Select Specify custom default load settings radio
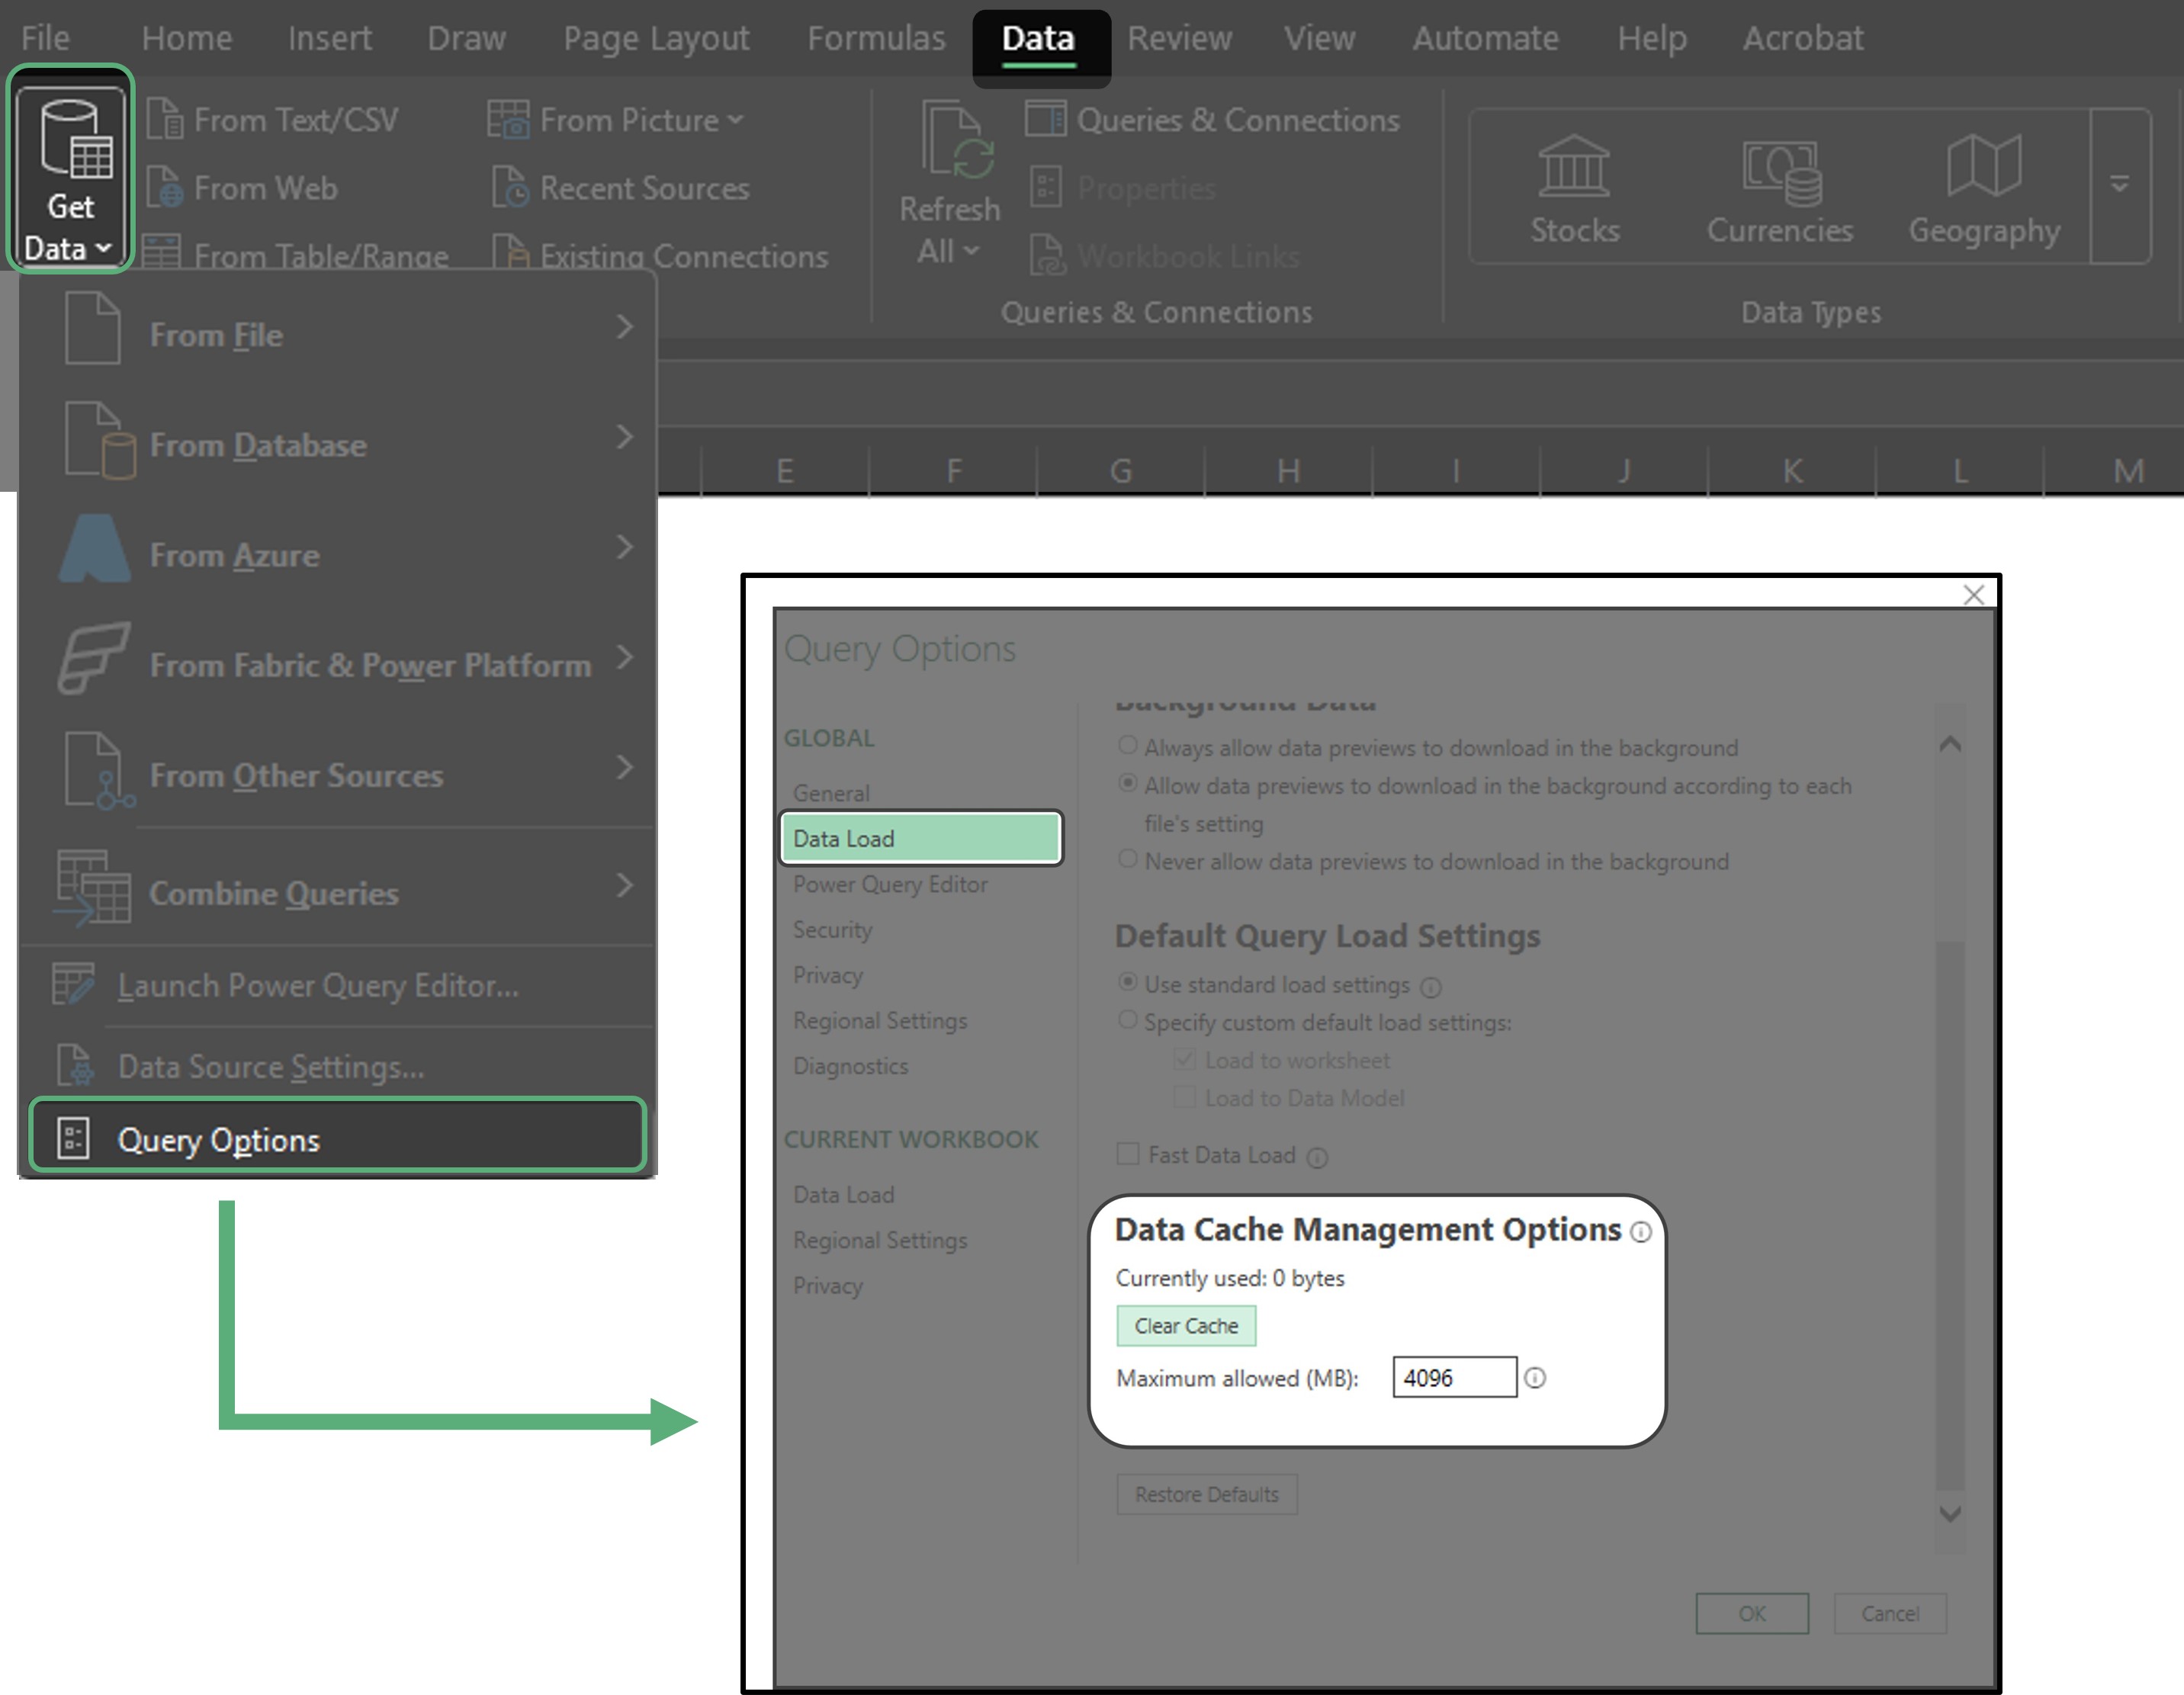The width and height of the screenshot is (2184, 1695). click(x=1128, y=1020)
